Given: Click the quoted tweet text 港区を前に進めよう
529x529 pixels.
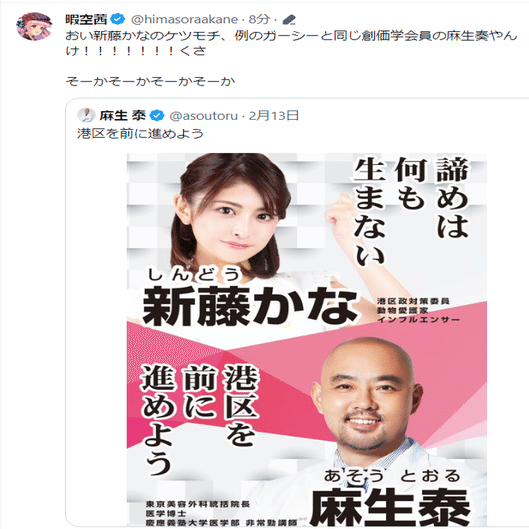Looking at the screenshot, I should [140, 134].
